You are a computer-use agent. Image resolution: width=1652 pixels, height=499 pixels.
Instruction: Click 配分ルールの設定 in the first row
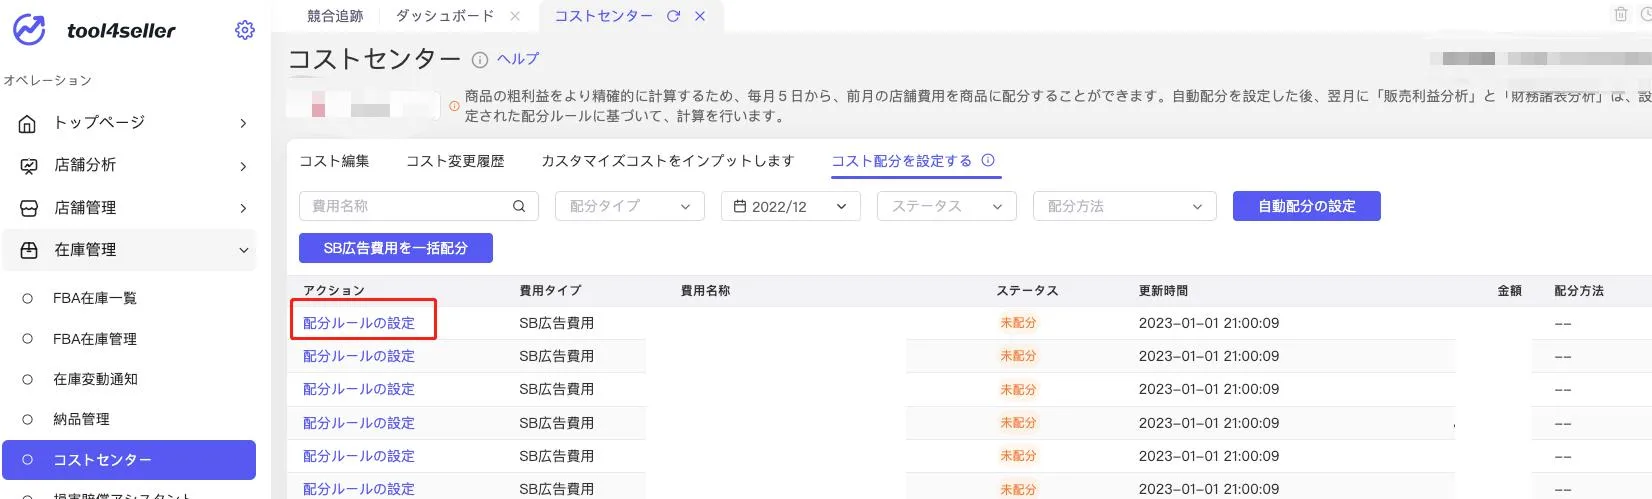tap(359, 323)
